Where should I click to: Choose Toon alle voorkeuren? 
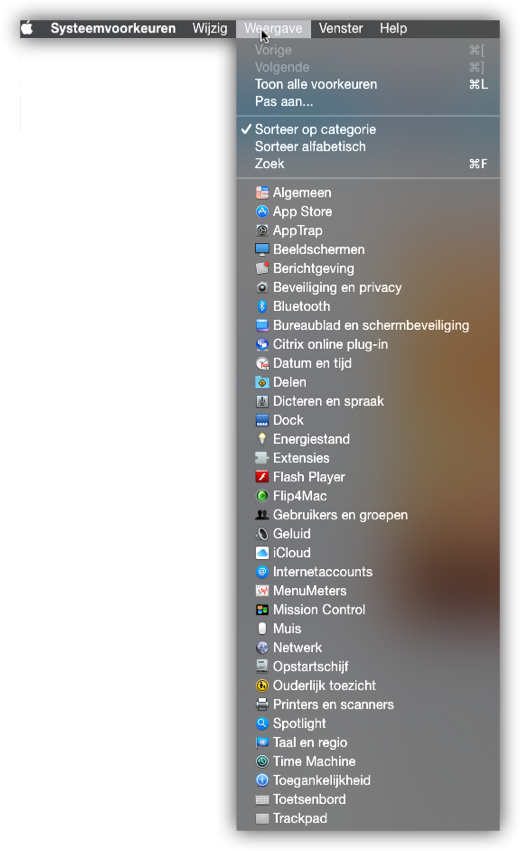(368, 84)
